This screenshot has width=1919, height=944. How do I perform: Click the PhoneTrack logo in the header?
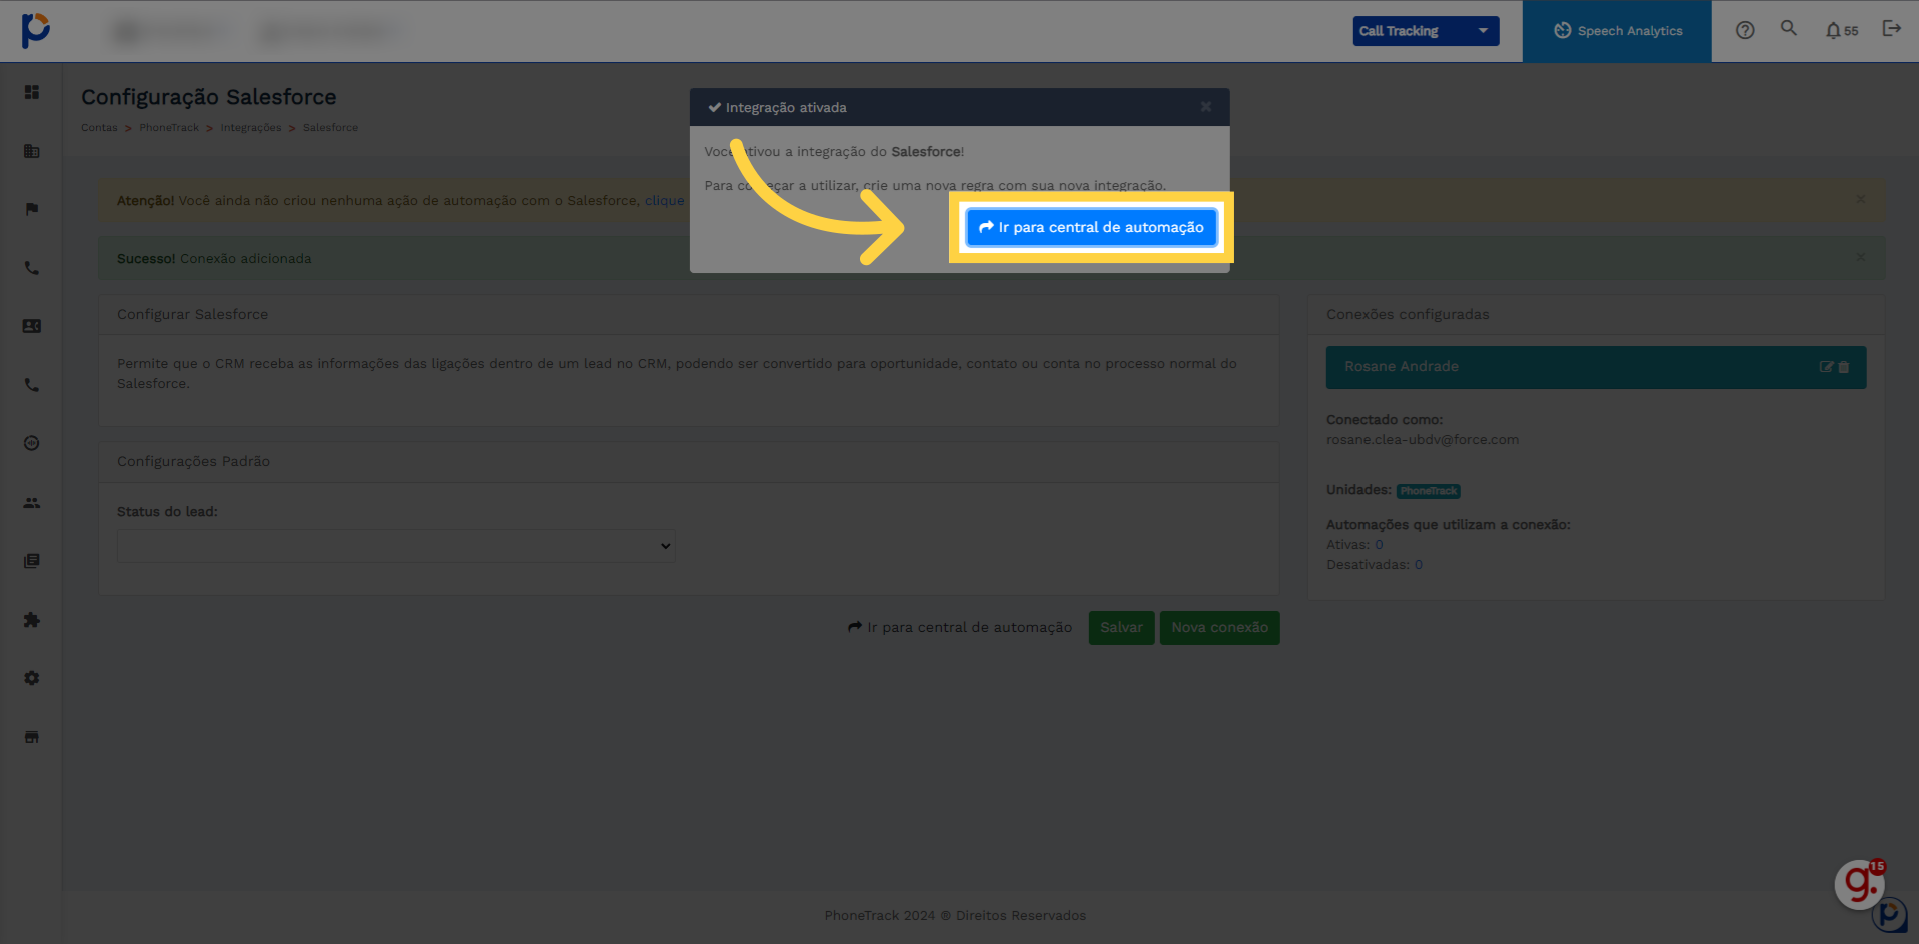tap(36, 30)
